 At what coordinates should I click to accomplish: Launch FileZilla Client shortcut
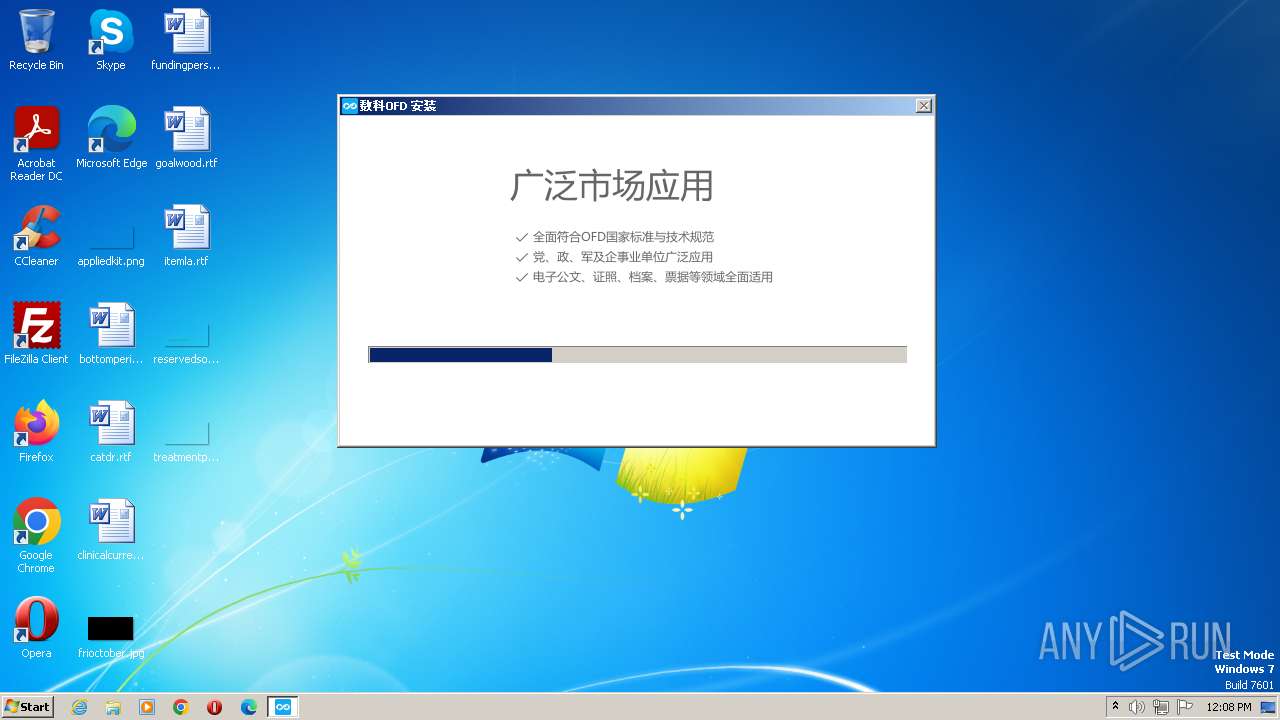(x=36, y=334)
